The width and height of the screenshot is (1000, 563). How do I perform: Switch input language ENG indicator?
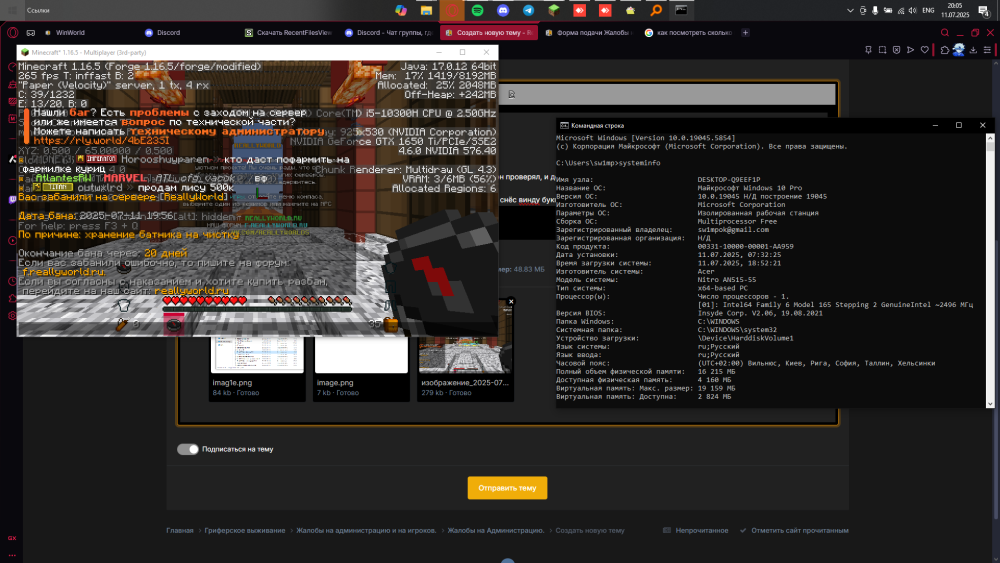[x=929, y=10]
